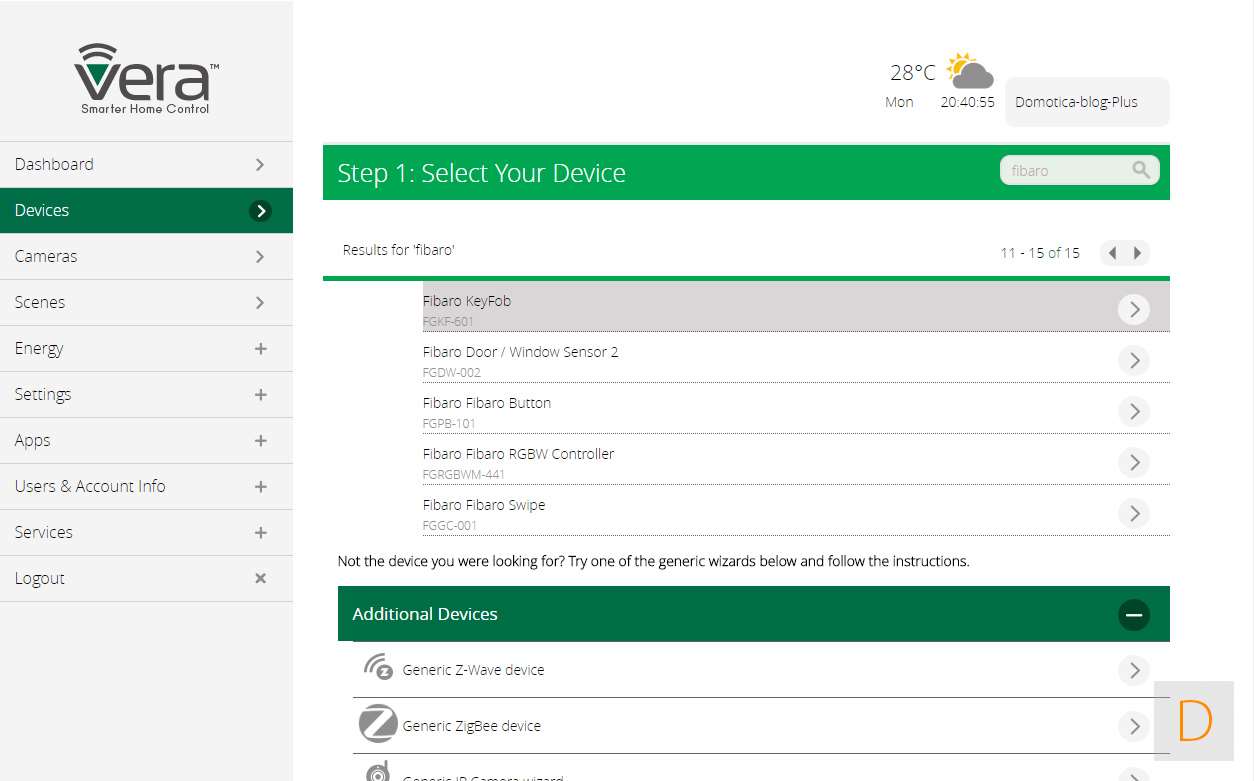Click the weather cloud icon
The image size is (1254, 781).
(969, 72)
